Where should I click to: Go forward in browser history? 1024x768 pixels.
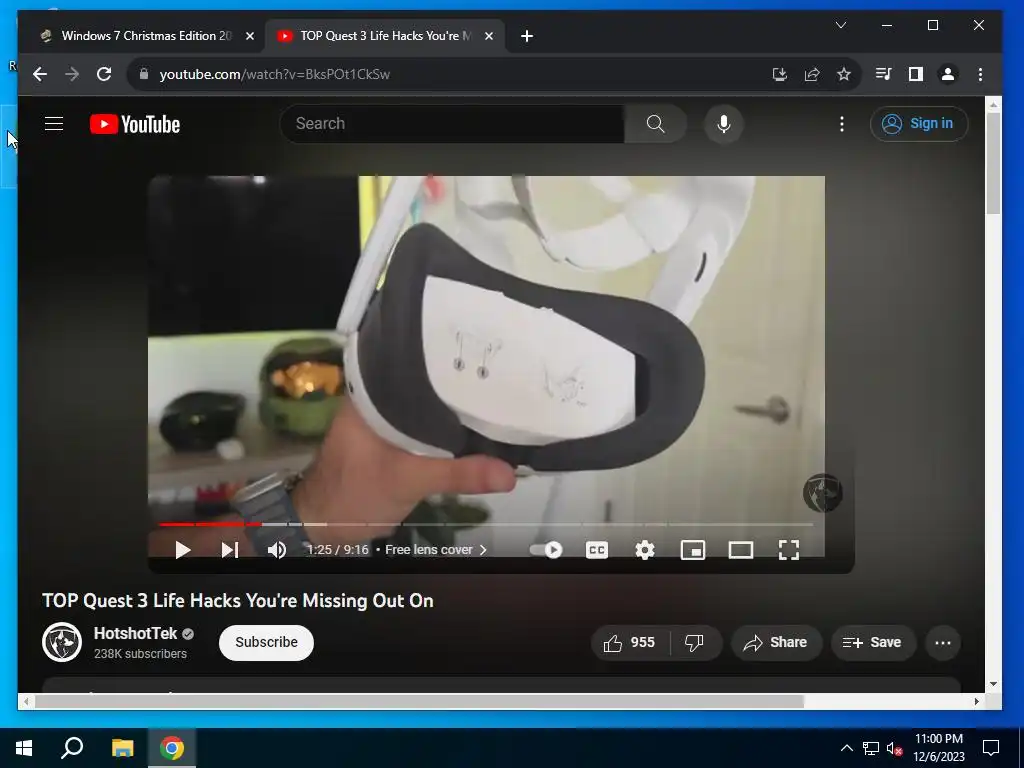pyautogui.click(x=72, y=74)
